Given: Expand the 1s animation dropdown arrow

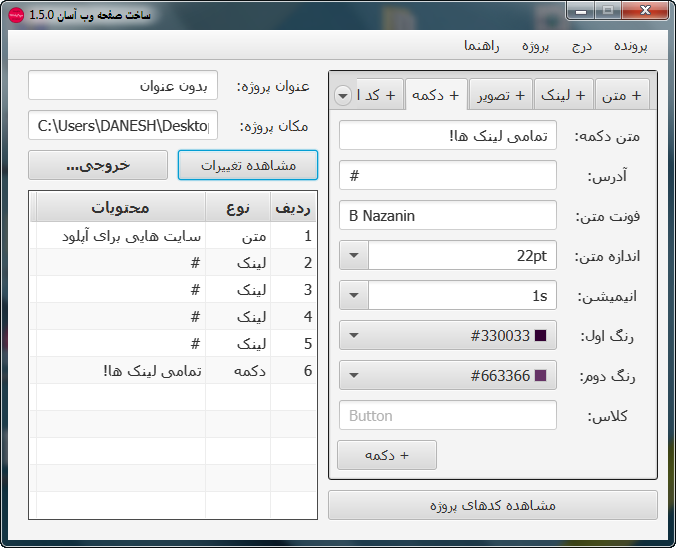Looking at the screenshot, I should point(354,295).
